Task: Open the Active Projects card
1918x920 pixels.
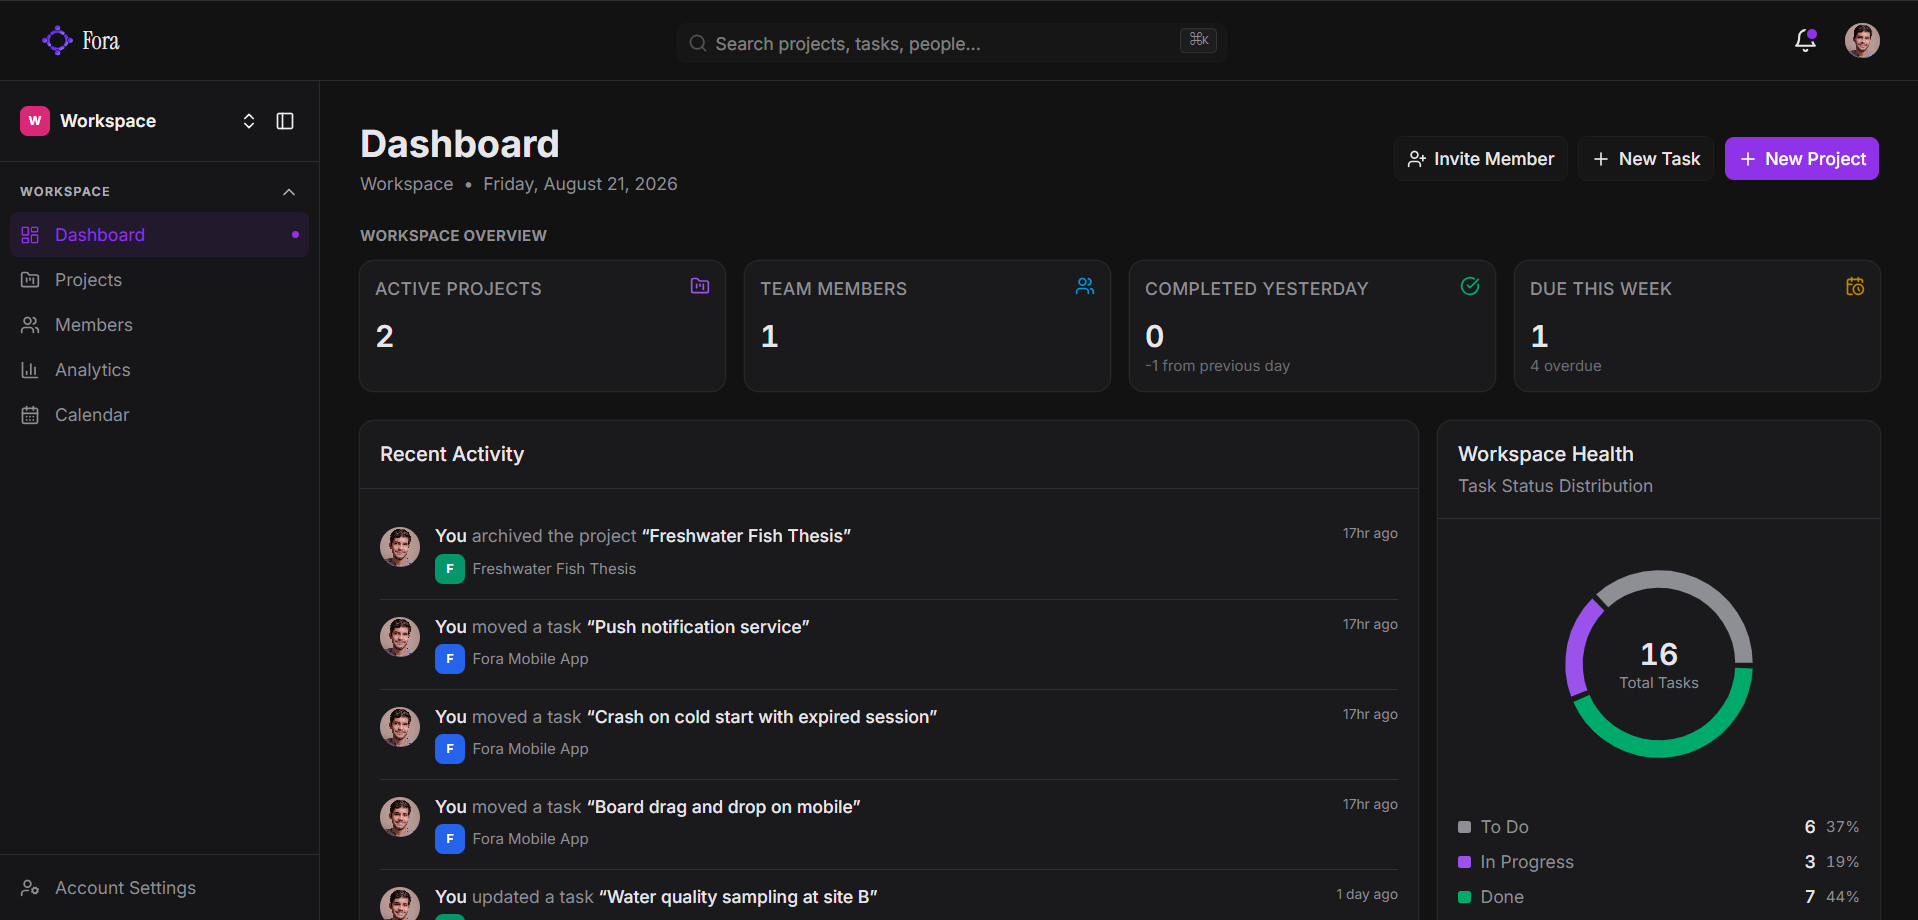Action: tap(542, 326)
